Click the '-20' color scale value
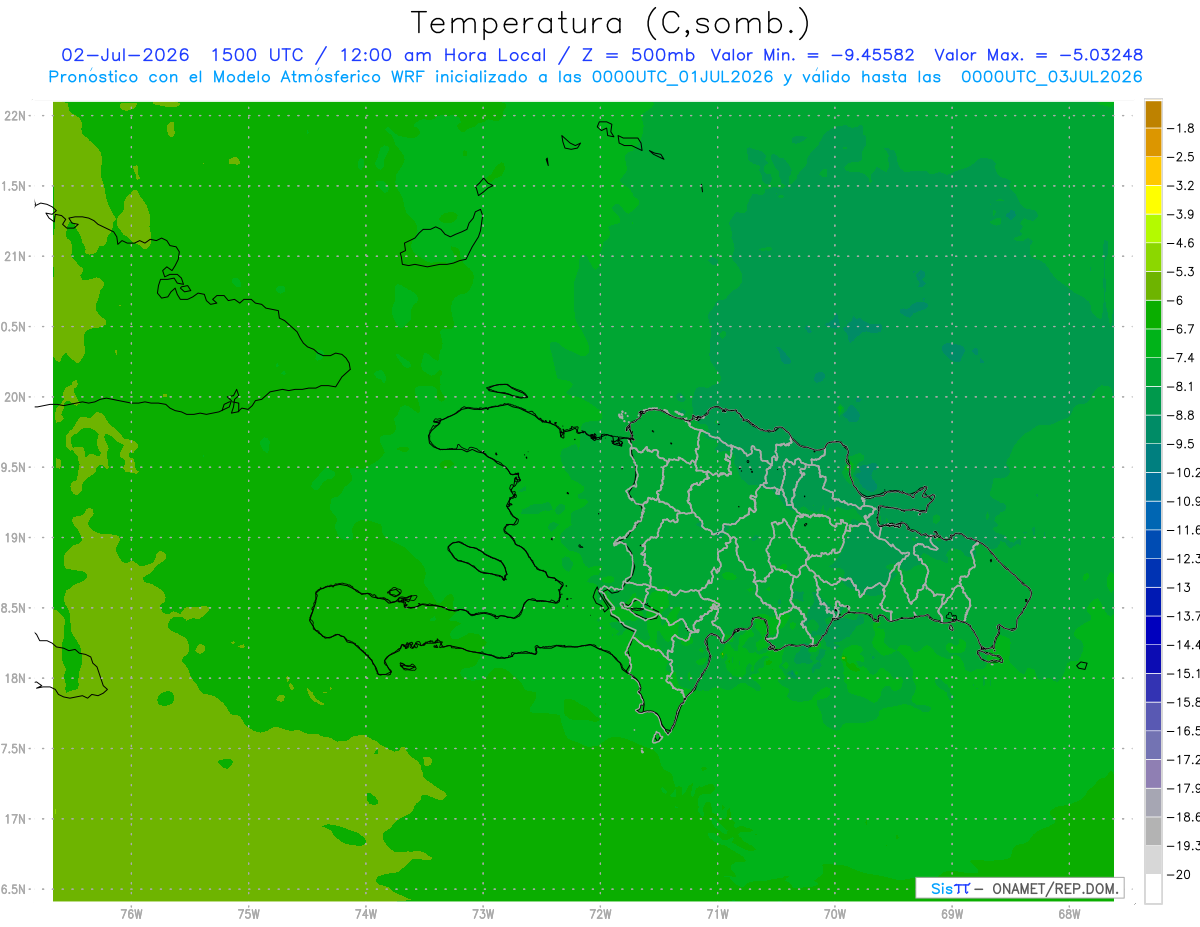Image resolution: width=1200 pixels, height=927 pixels. [x=1181, y=875]
